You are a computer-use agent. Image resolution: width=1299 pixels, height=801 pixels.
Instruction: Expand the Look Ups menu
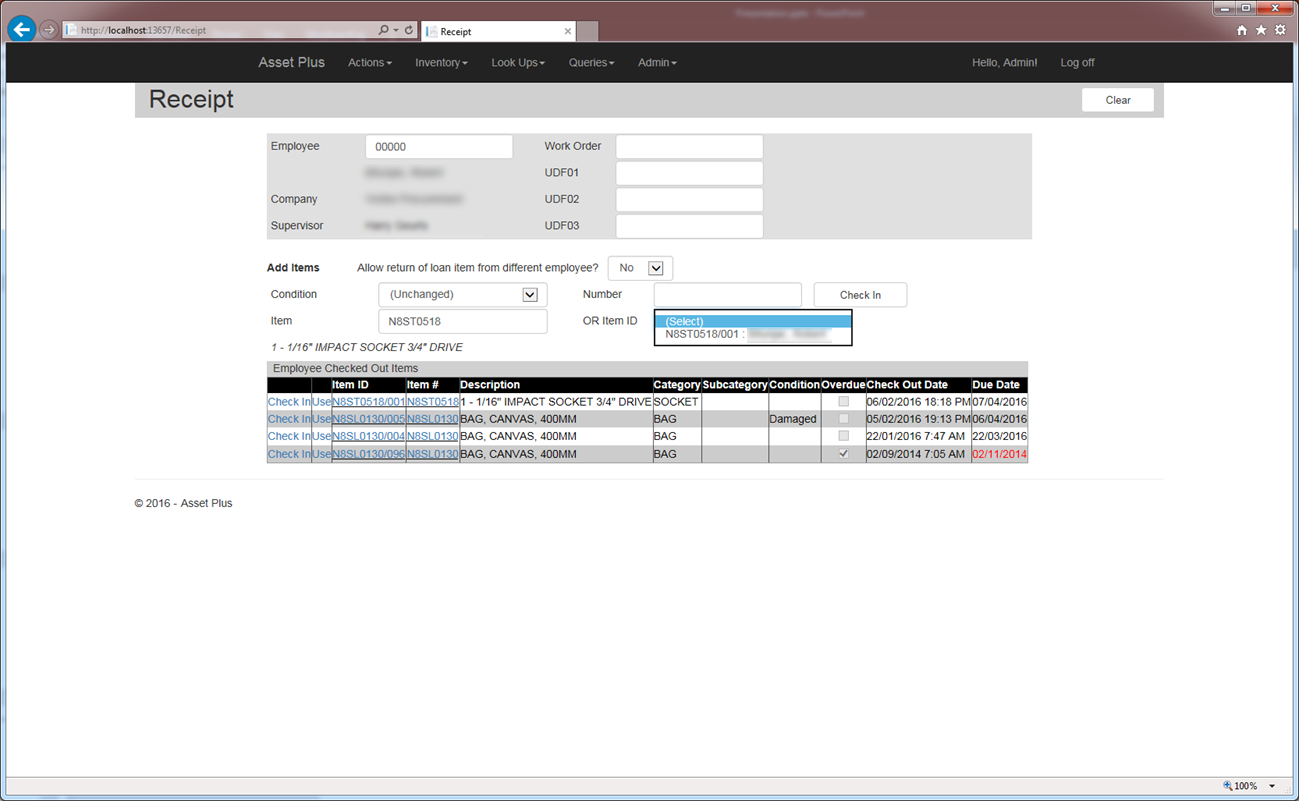coord(518,63)
